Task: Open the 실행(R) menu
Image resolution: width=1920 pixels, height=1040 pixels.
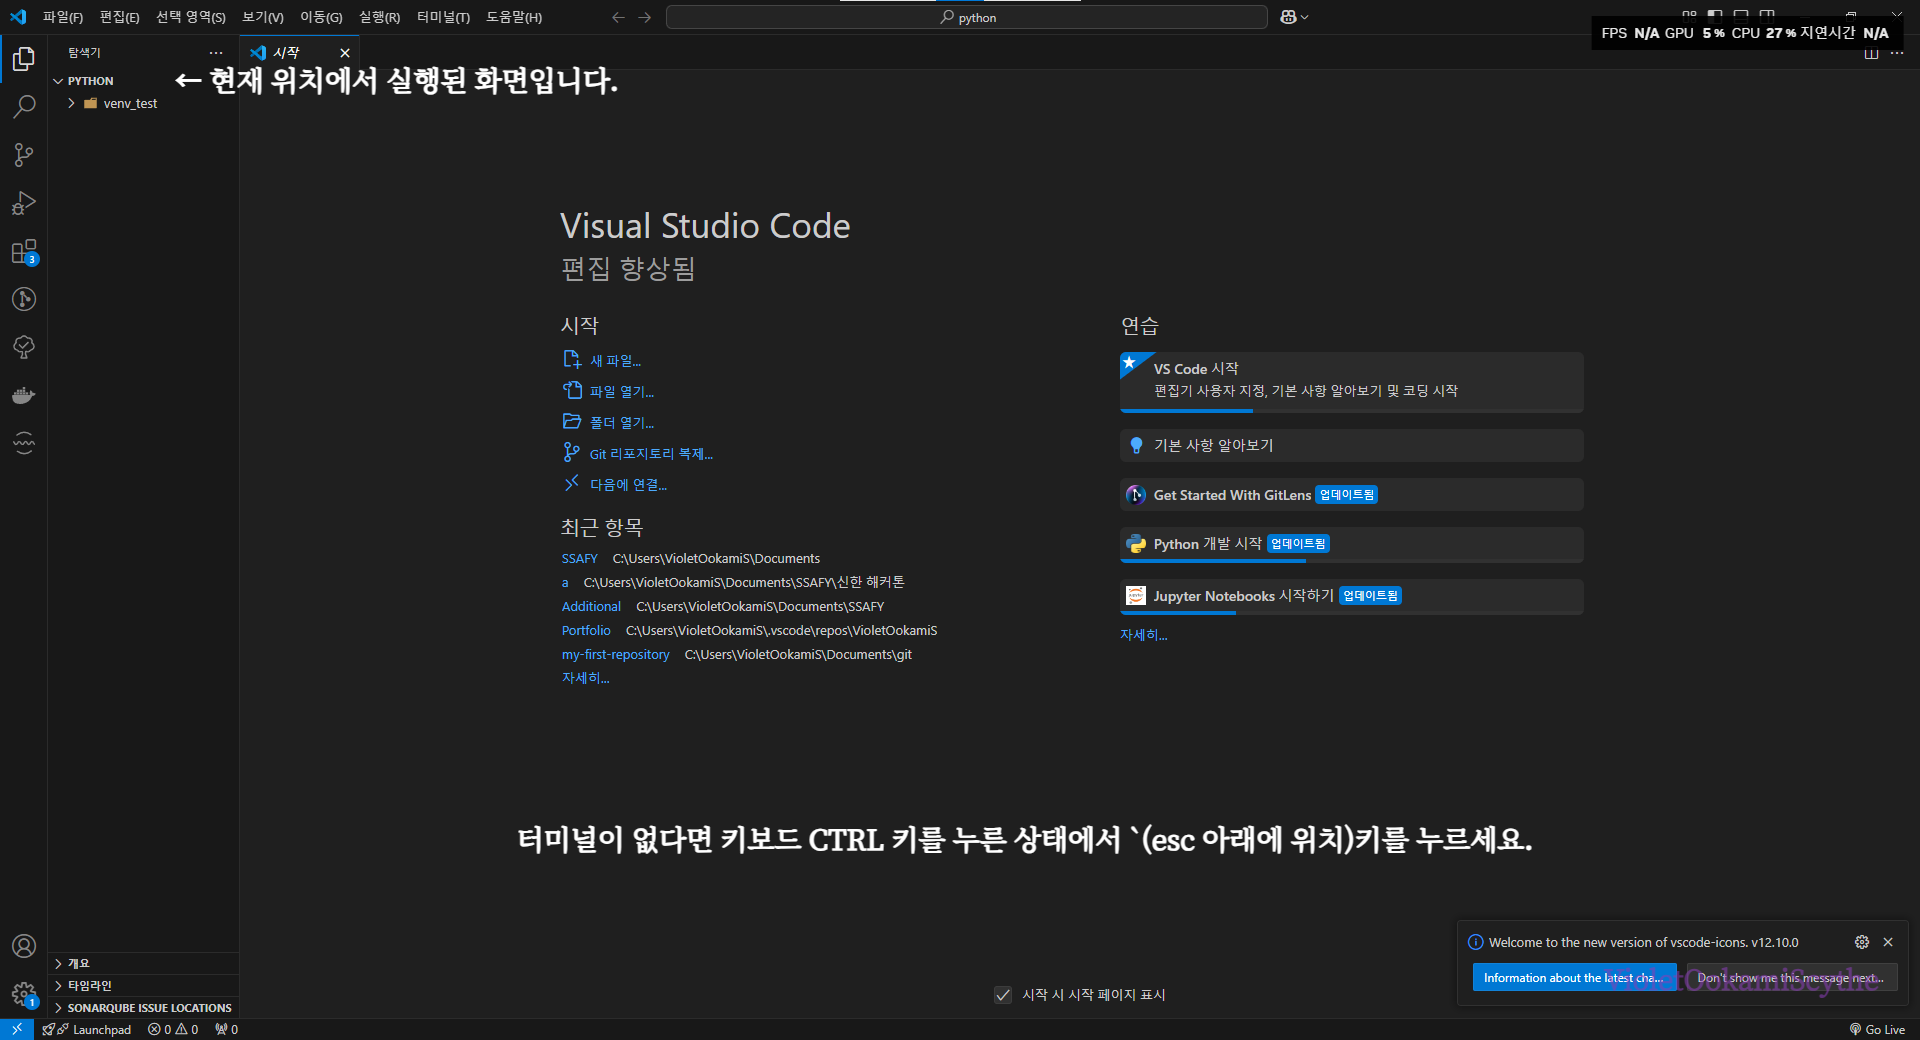Action: (x=380, y=17)
